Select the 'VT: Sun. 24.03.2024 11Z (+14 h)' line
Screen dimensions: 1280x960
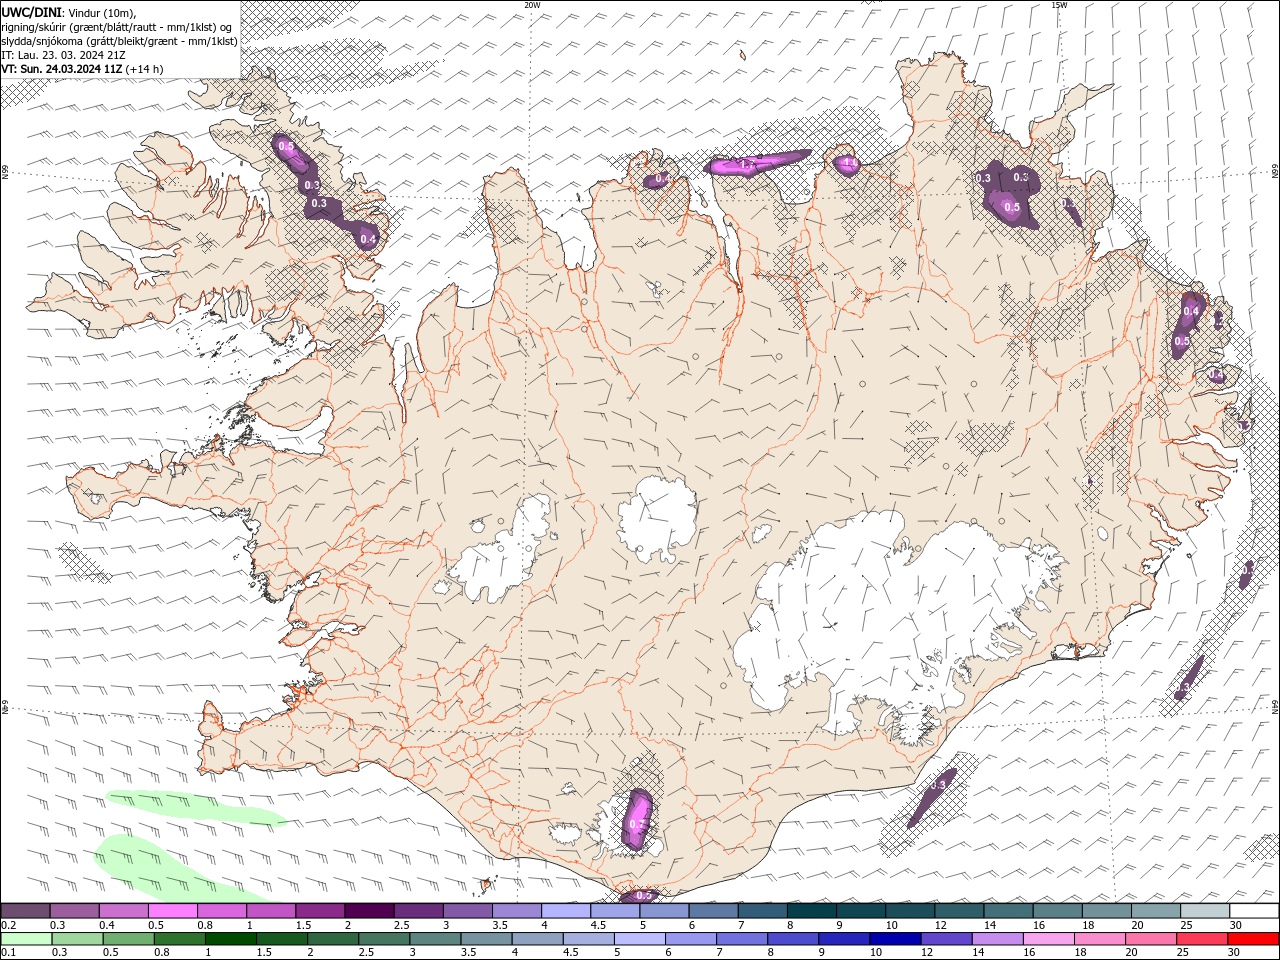[82, 69]
